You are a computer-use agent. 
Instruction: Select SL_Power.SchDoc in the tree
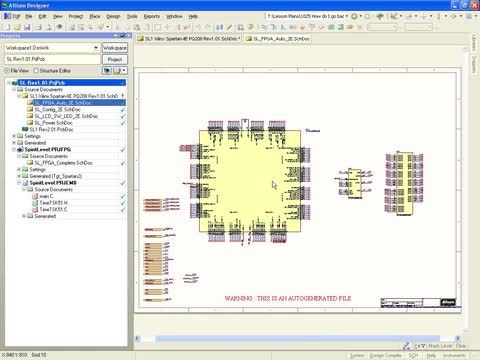click(53, 123)
